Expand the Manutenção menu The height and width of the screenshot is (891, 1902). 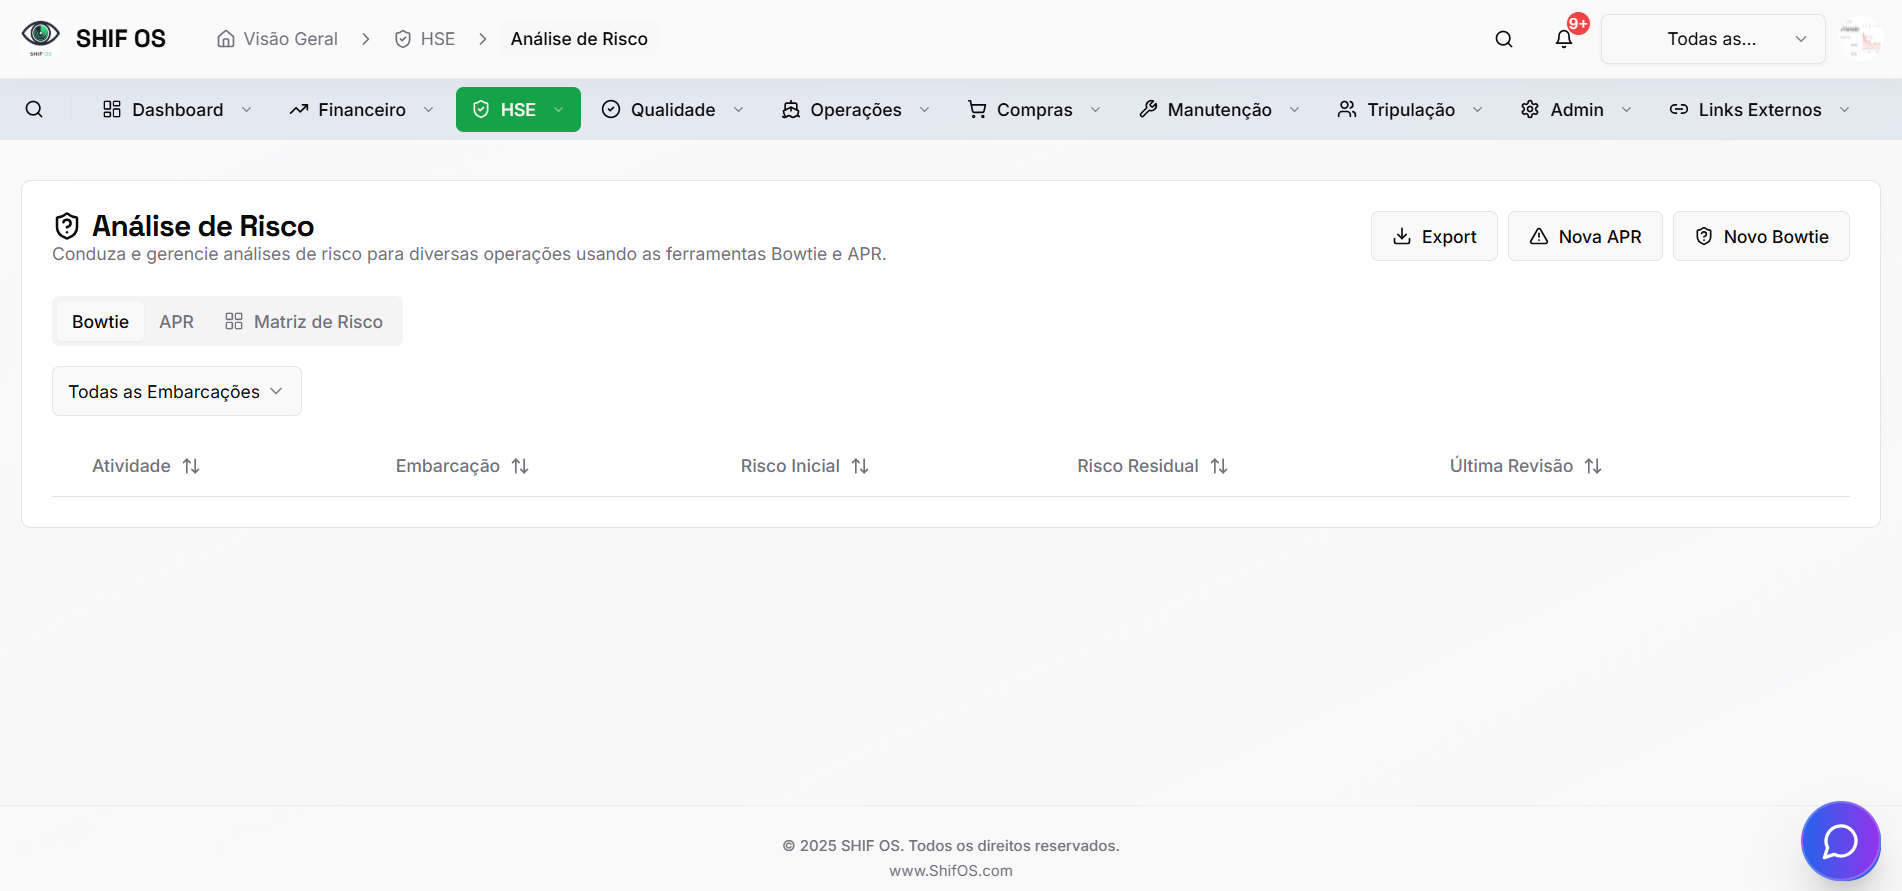click(x=1218, y=109)
